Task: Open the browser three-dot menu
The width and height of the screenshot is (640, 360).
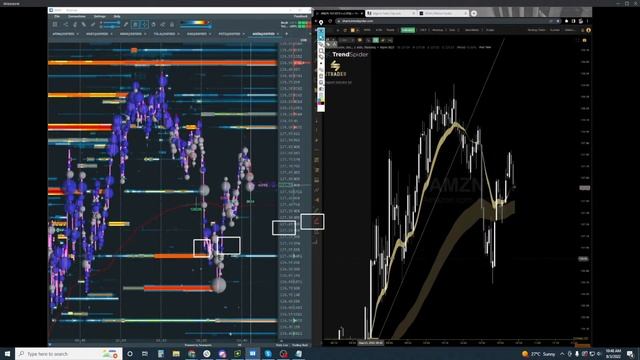Action: tap(588, 21)
